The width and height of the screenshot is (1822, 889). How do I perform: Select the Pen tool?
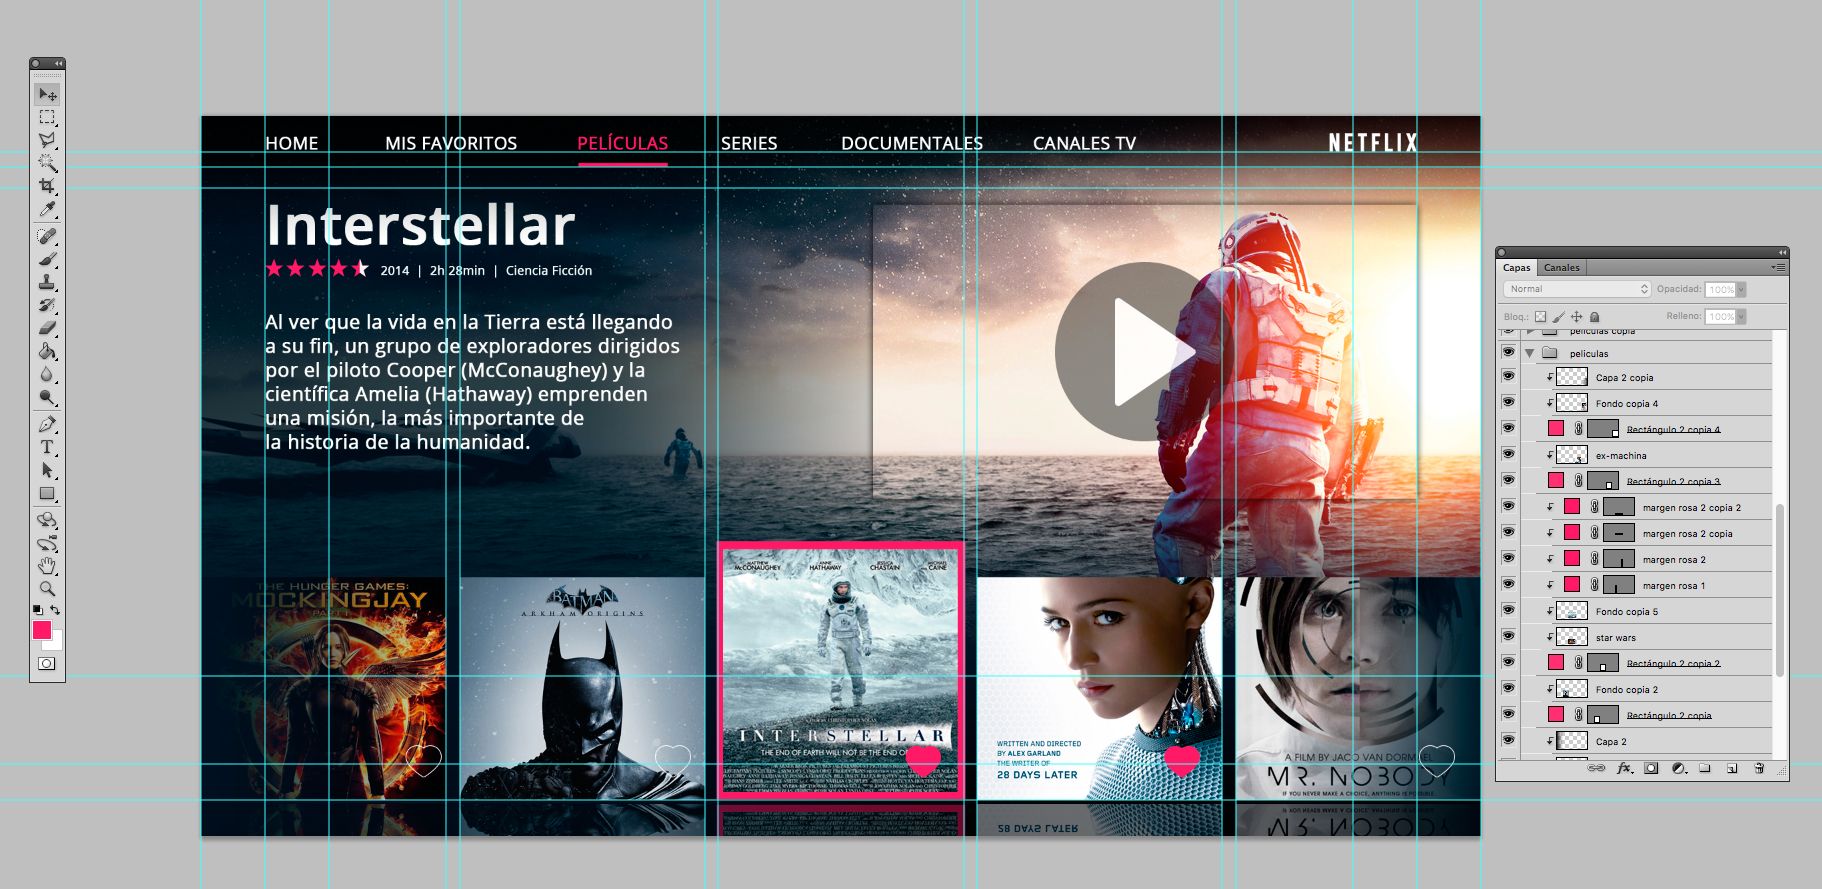coord(47,424)
